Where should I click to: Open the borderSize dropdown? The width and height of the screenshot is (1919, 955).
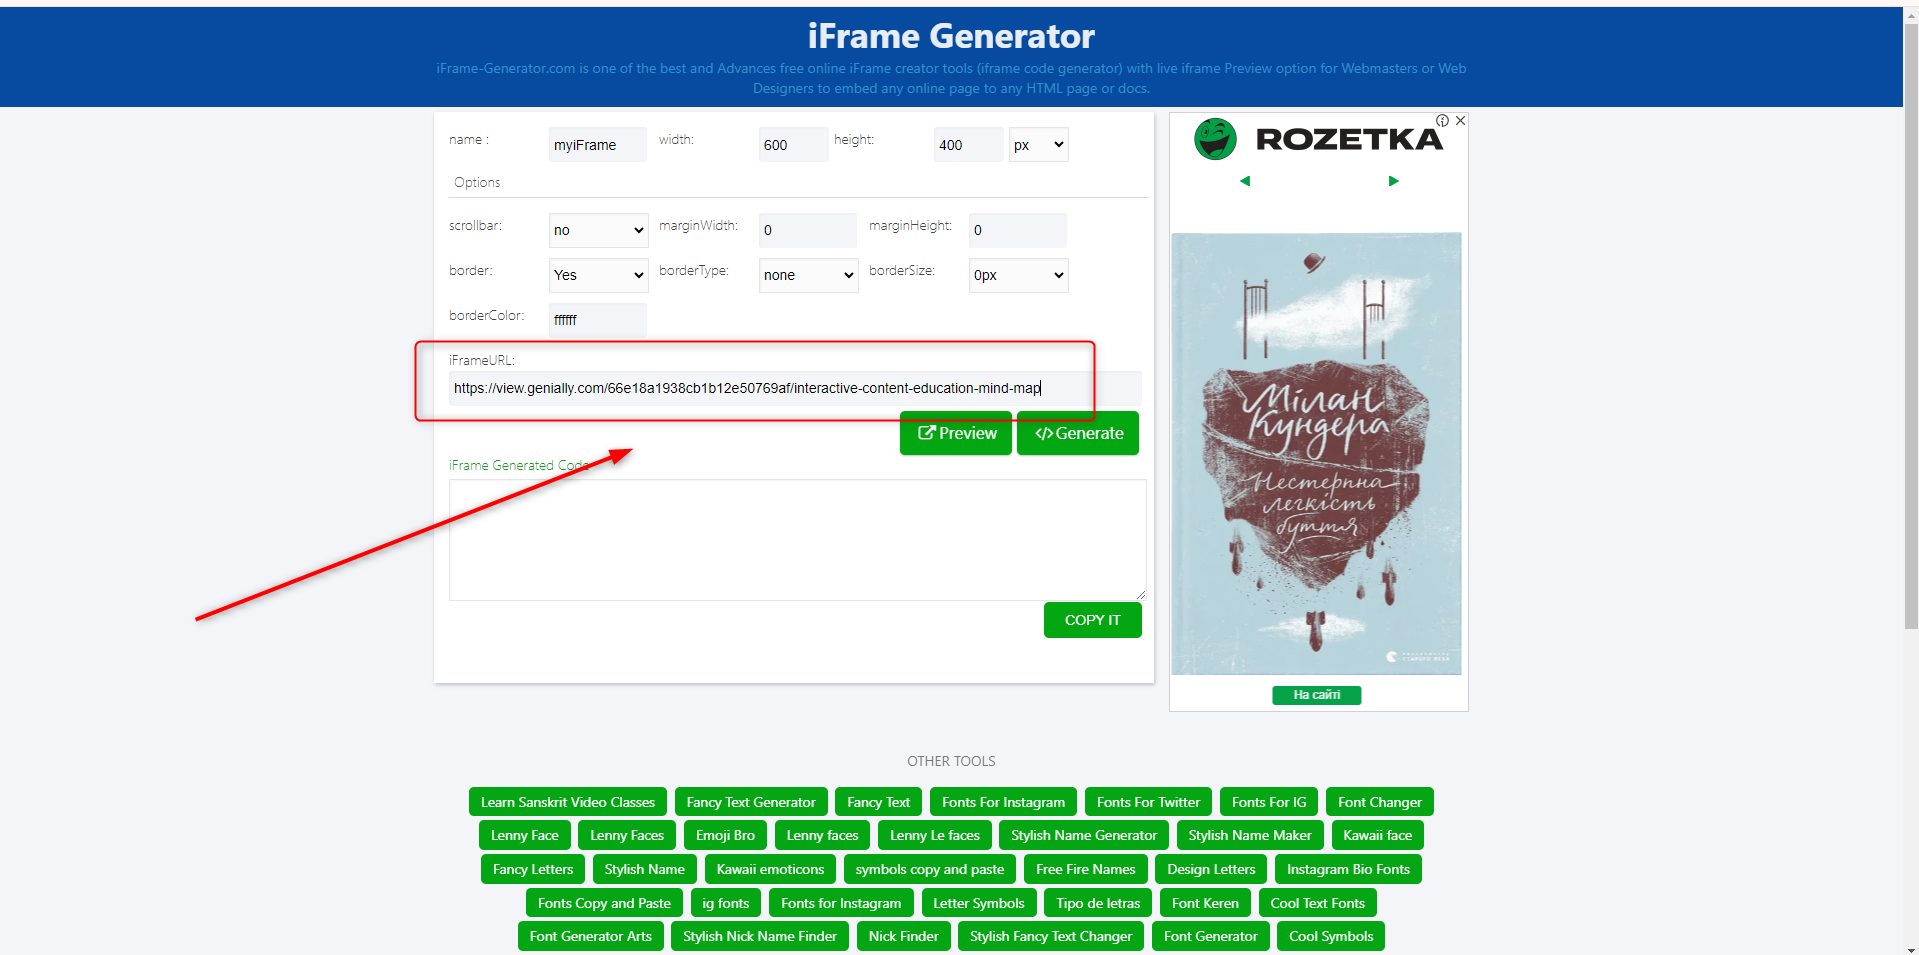coord(1018,275)
